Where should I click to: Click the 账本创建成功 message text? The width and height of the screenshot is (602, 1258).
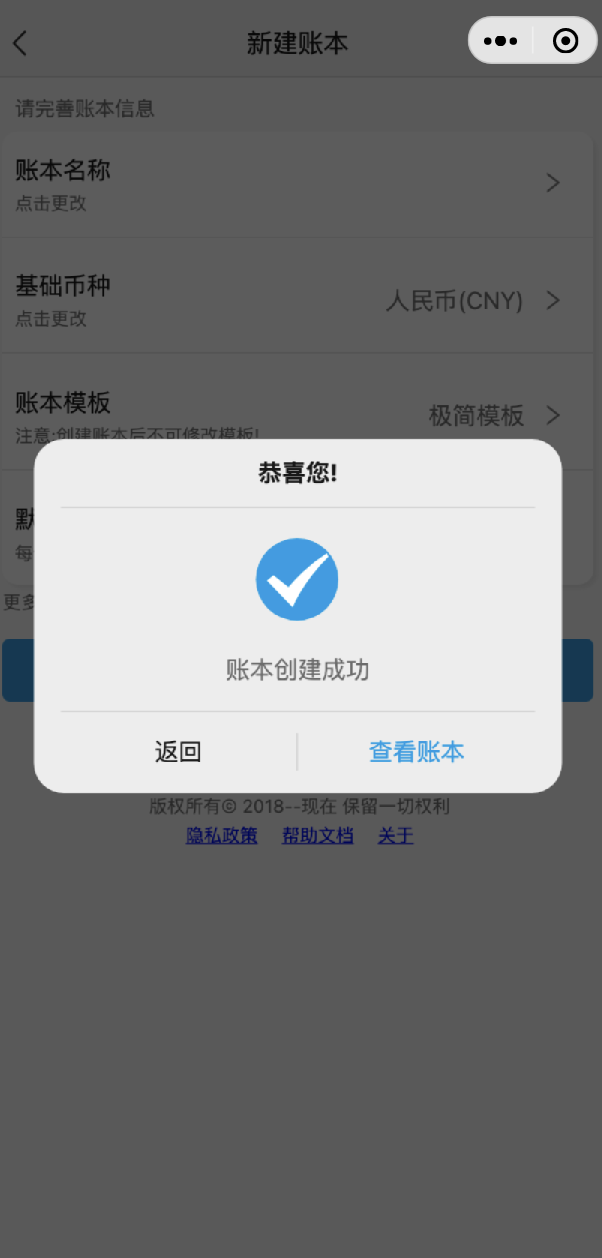pos(298,670)
